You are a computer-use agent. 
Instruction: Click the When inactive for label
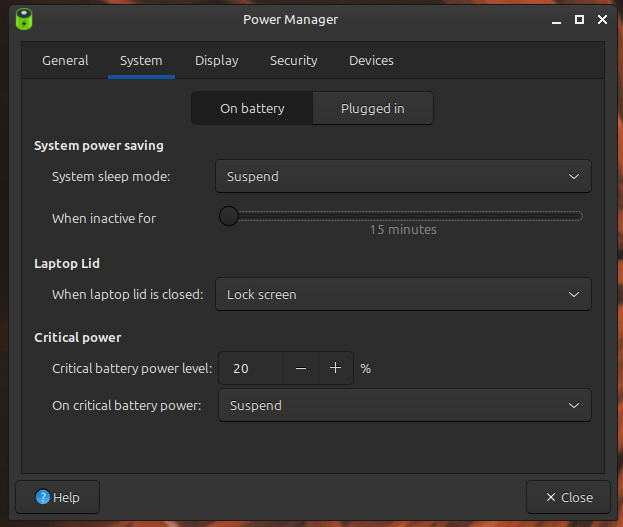[x=104, y=218]
